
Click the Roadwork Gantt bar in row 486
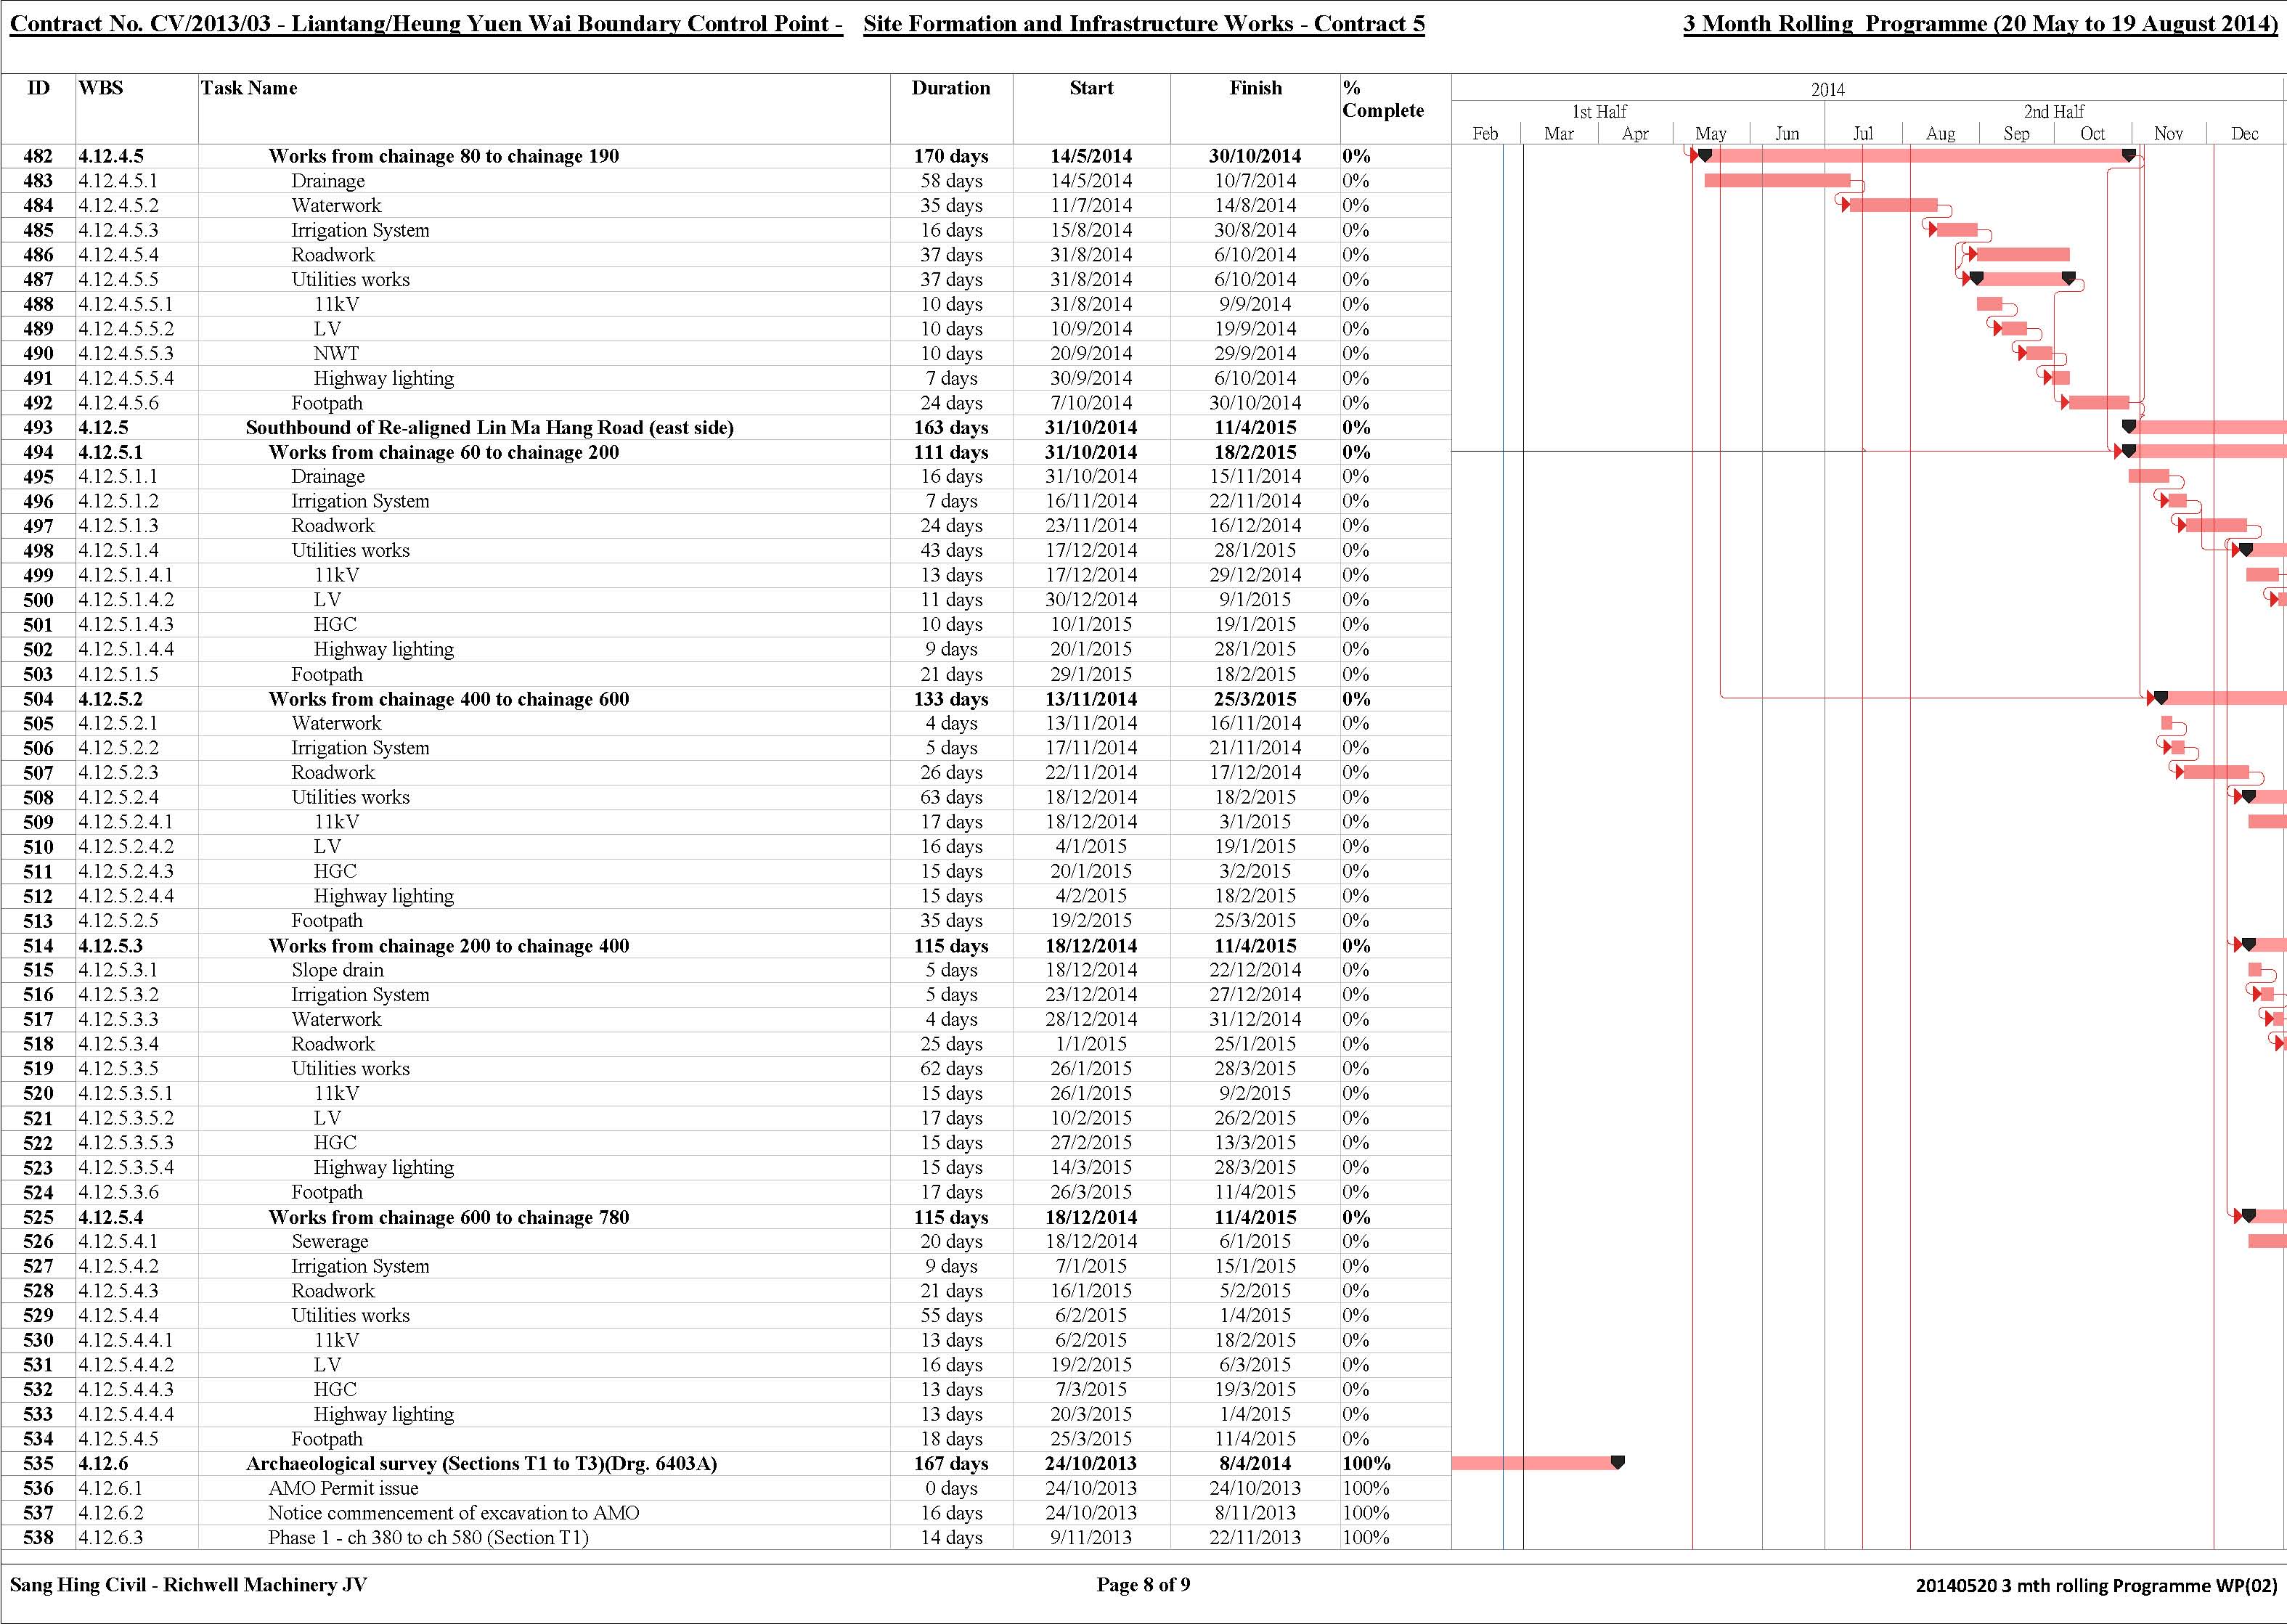tap(2024, 255)
